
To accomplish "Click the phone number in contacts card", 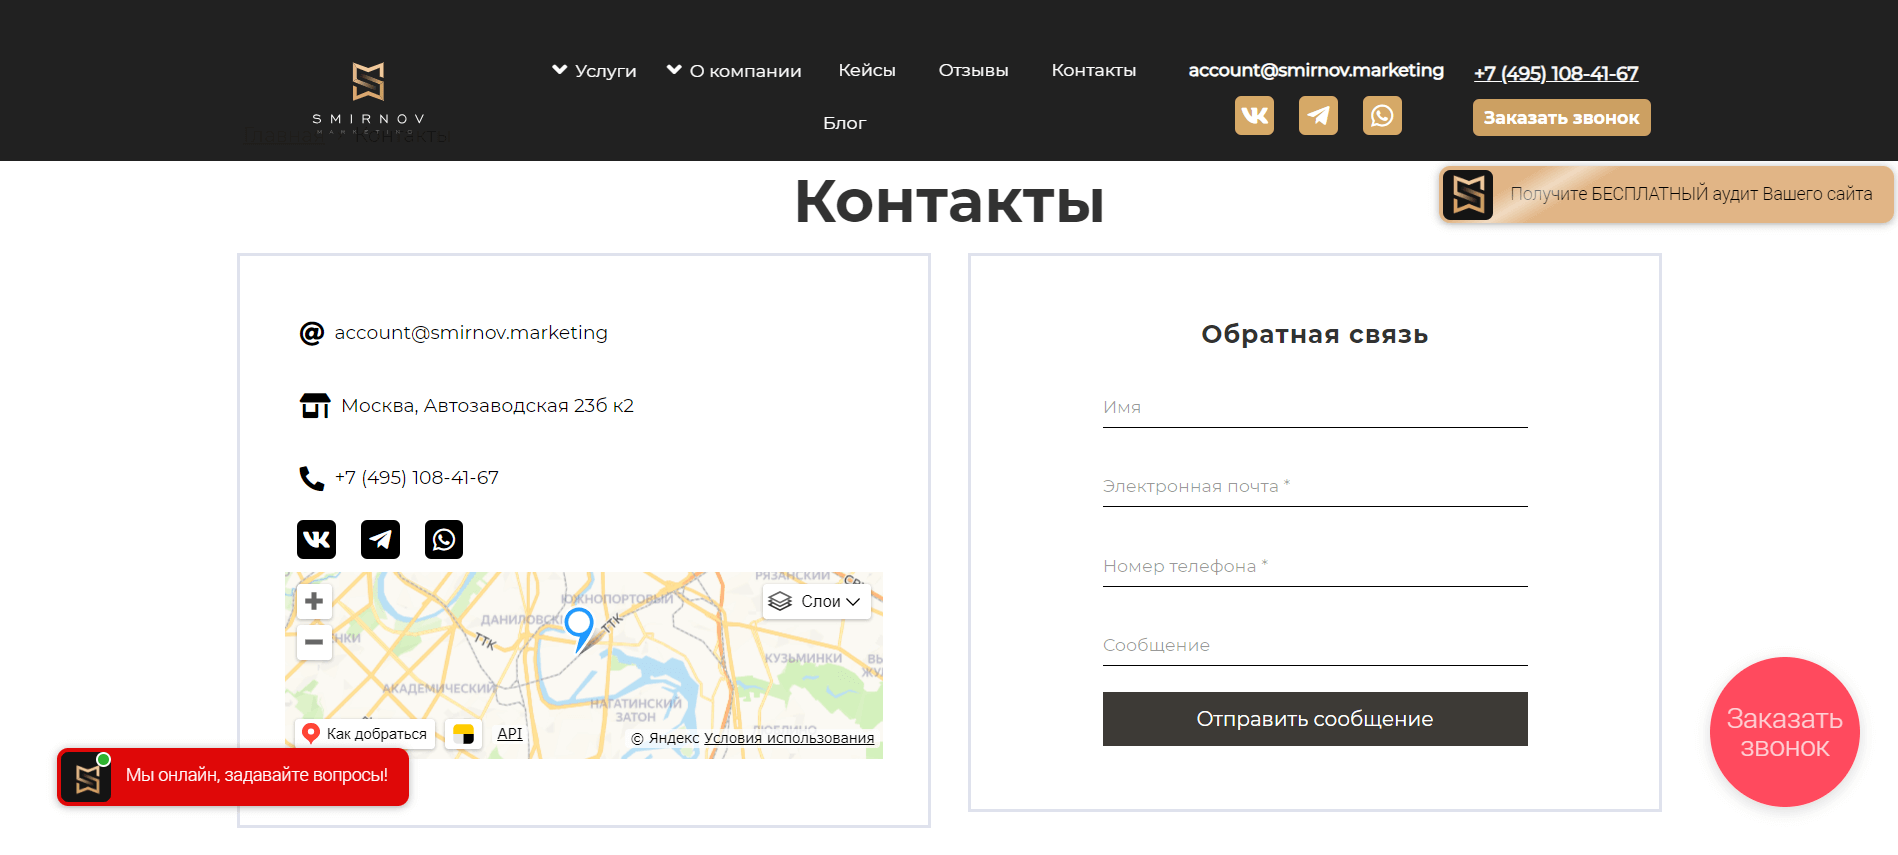I will 417,478.
